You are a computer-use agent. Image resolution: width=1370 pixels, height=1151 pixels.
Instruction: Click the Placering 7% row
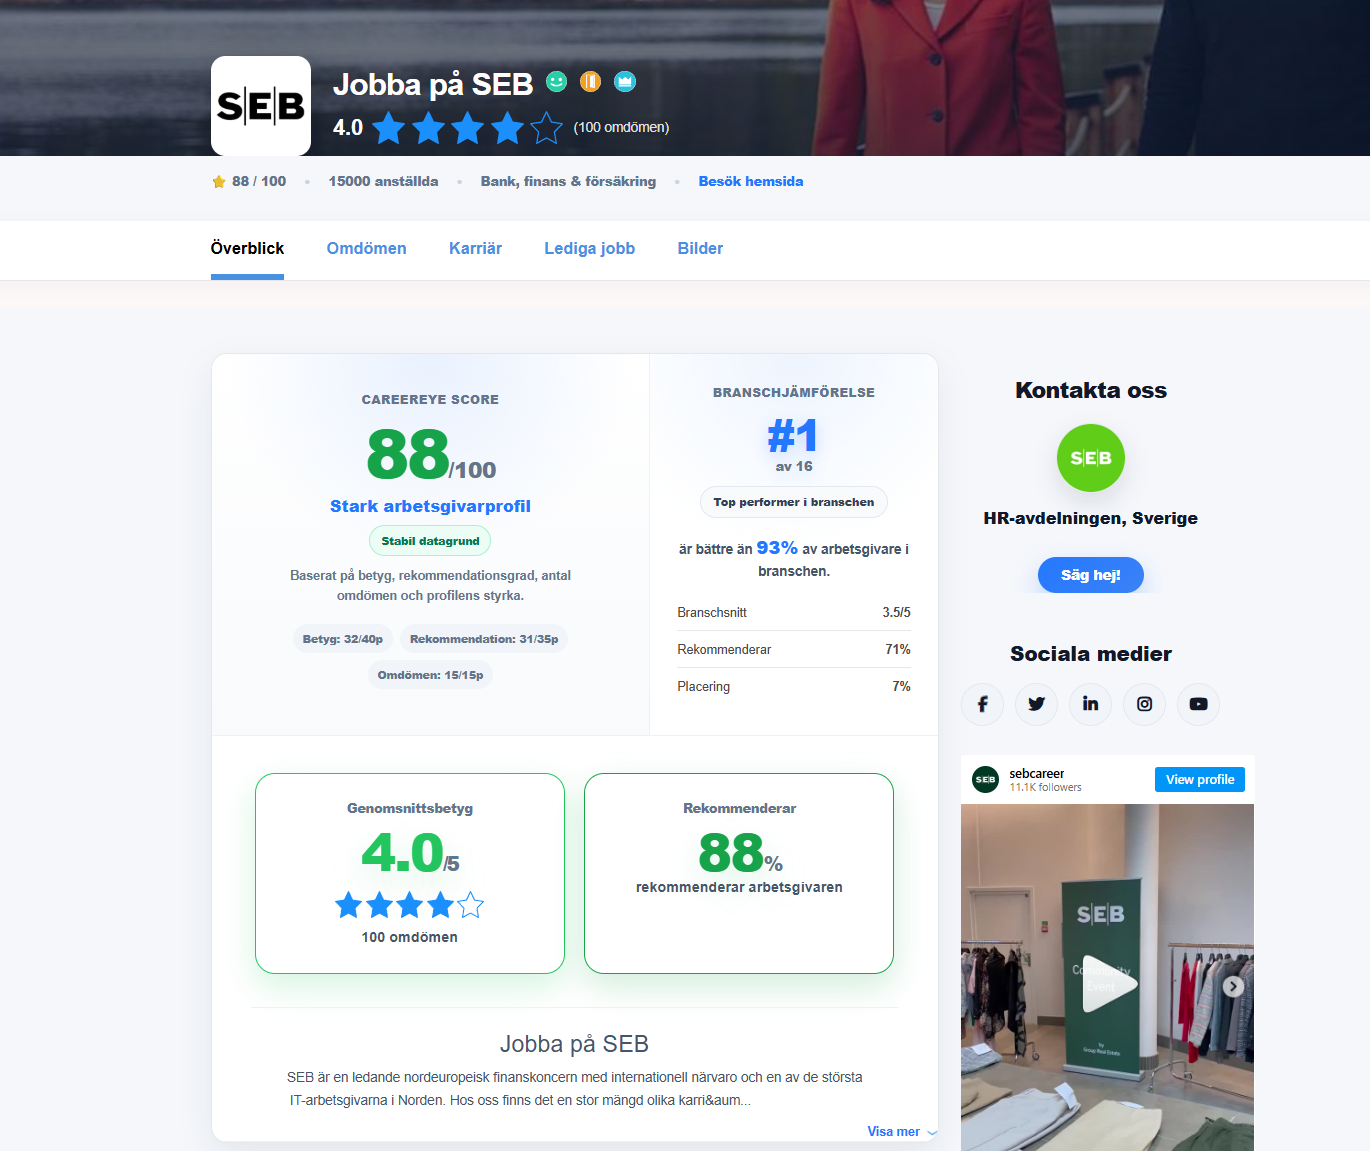794,686
